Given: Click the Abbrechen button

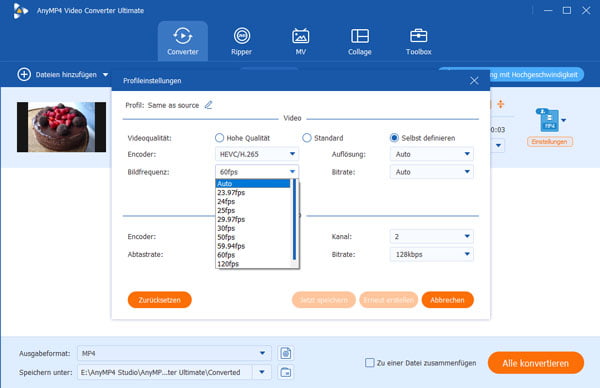Looking at the screenshot, I should (447, 300).
